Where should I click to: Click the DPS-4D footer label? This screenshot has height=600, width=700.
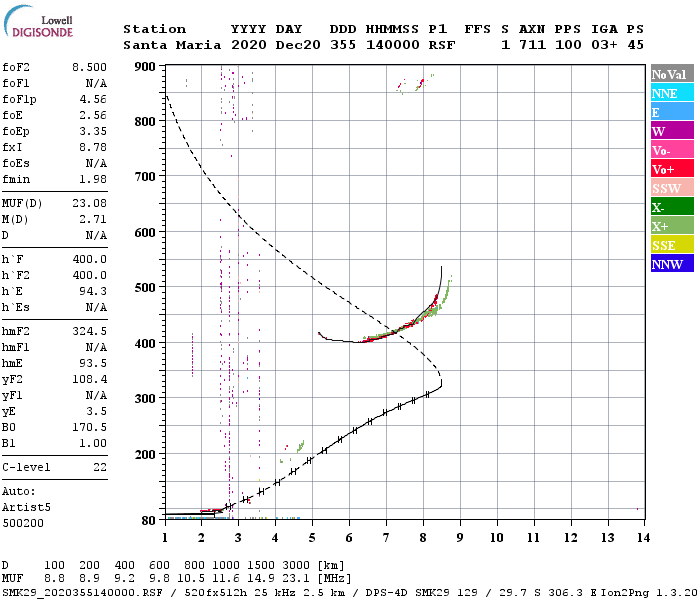[x=388, y=593]
